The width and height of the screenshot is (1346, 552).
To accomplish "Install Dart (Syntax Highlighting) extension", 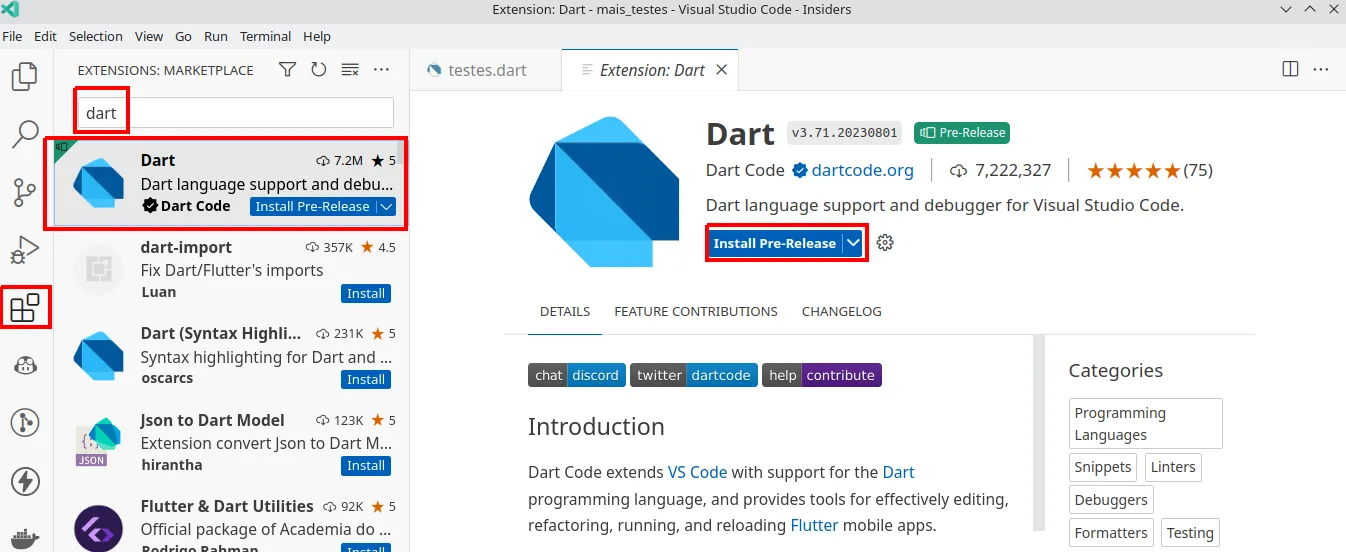I will point(366,379).
